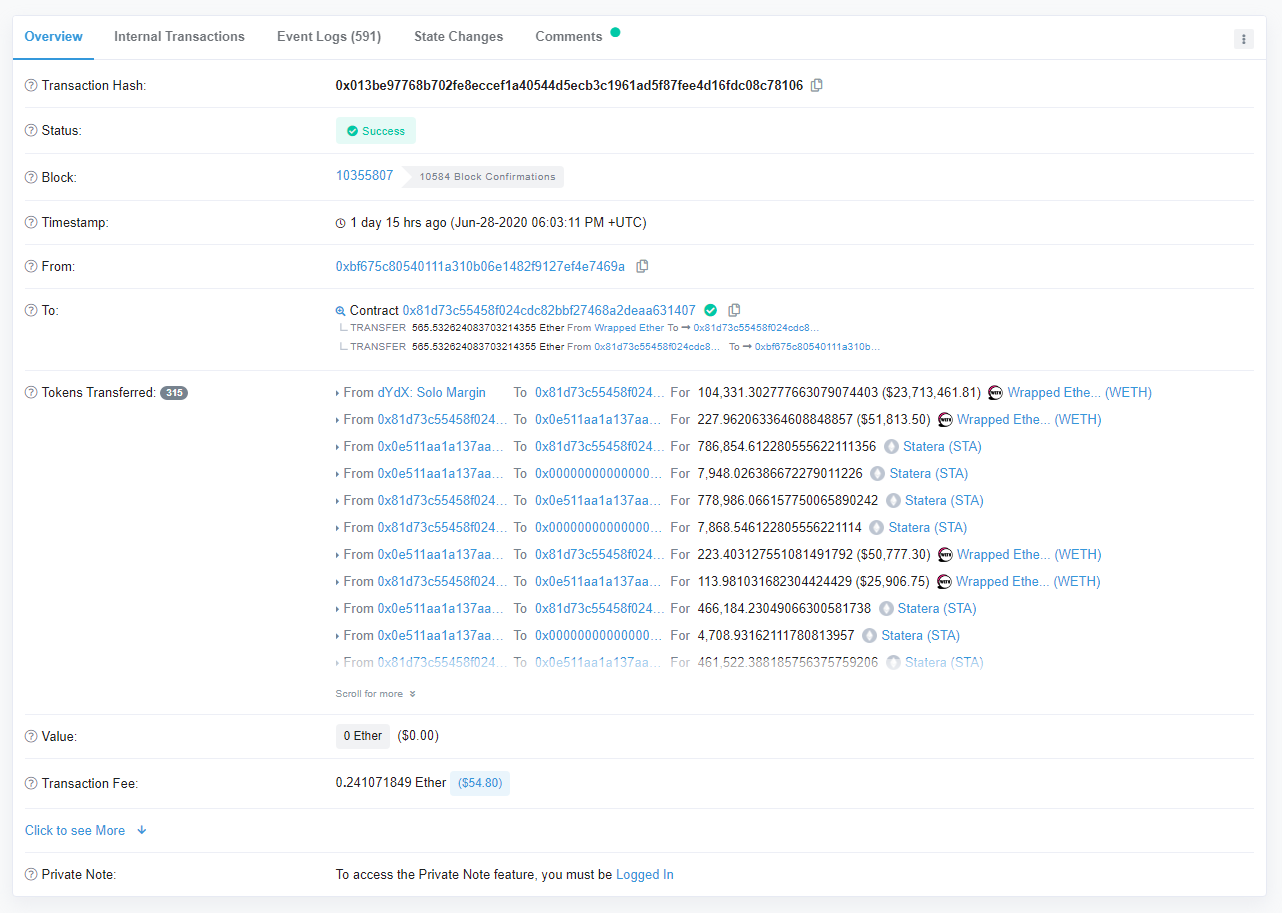Click the 315 tokens transferred count badge
This screenshot has height=913, width=1282.
point(174,393)
